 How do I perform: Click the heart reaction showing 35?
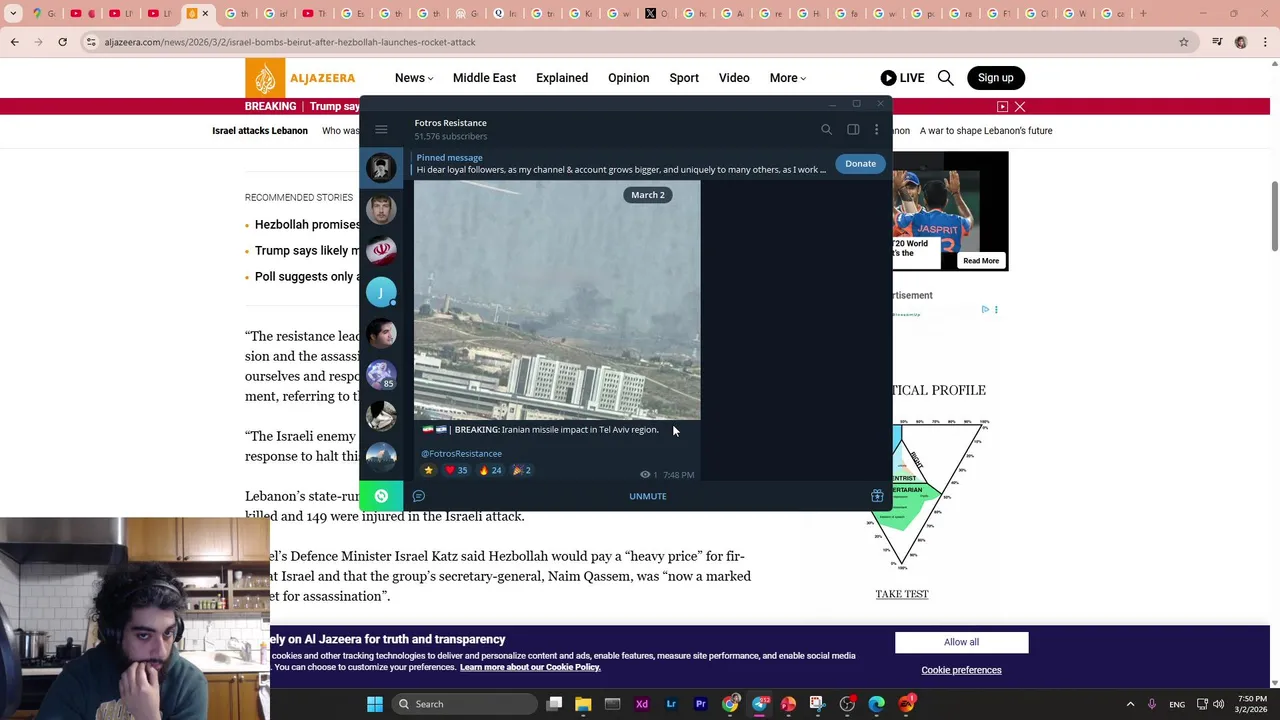(x=456, y=470)
